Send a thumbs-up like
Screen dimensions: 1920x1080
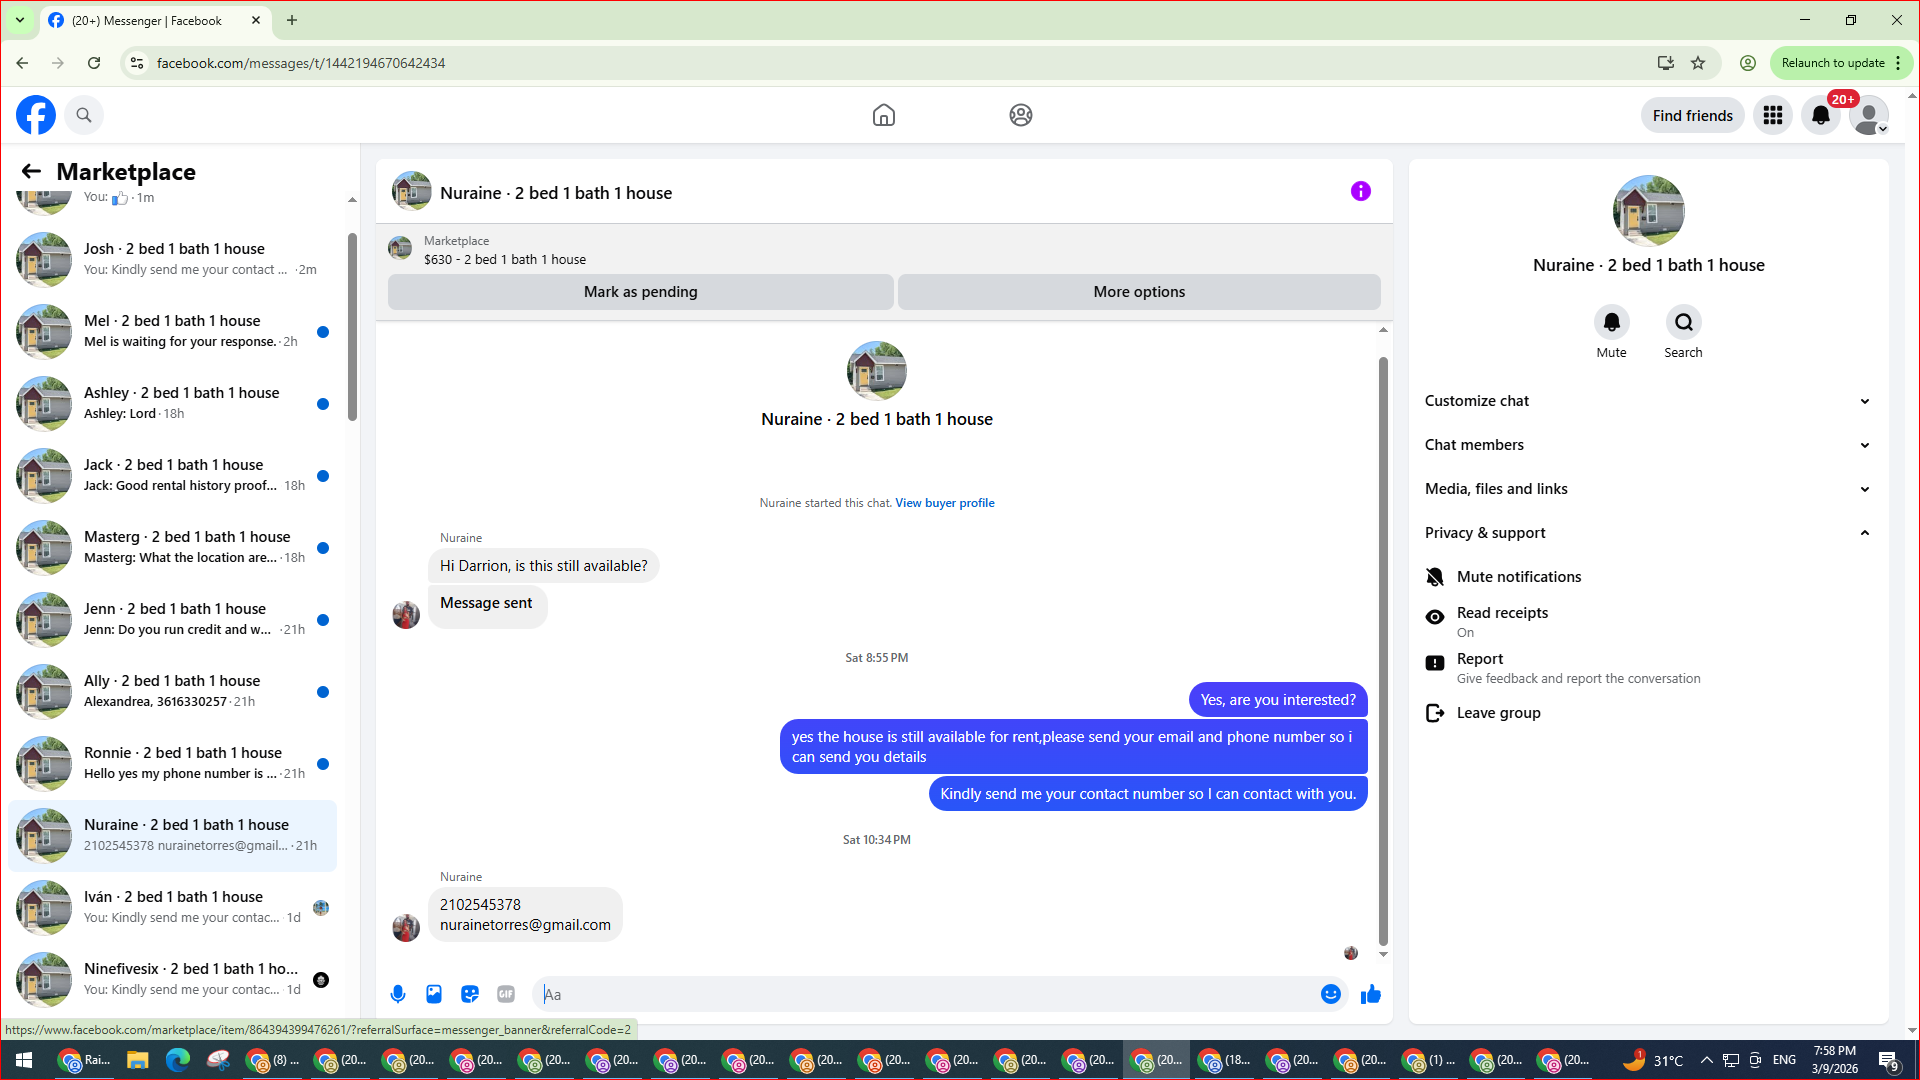[1371, 994]
